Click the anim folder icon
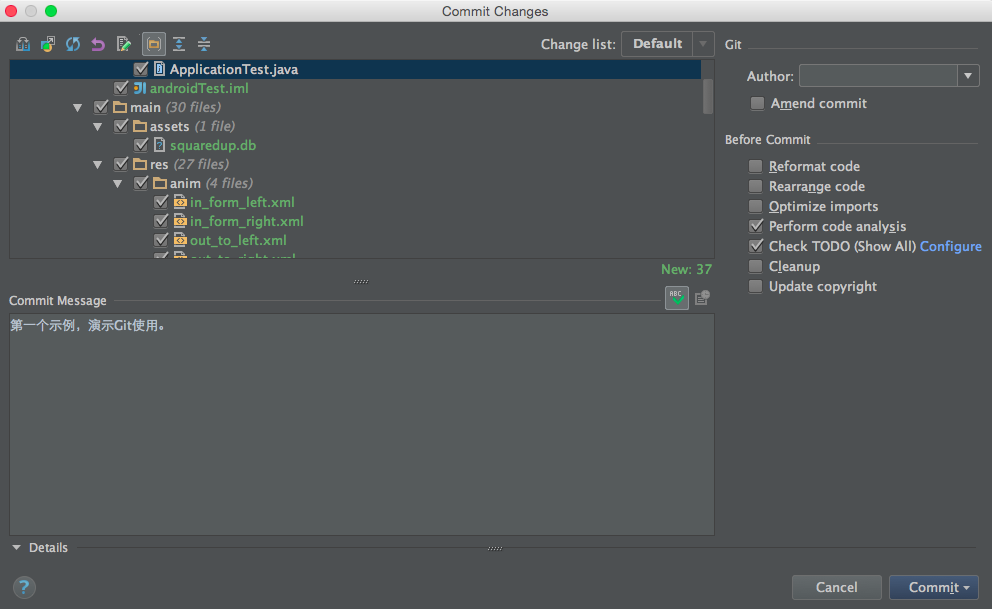 pyautogui.click(x=160, y=183)
